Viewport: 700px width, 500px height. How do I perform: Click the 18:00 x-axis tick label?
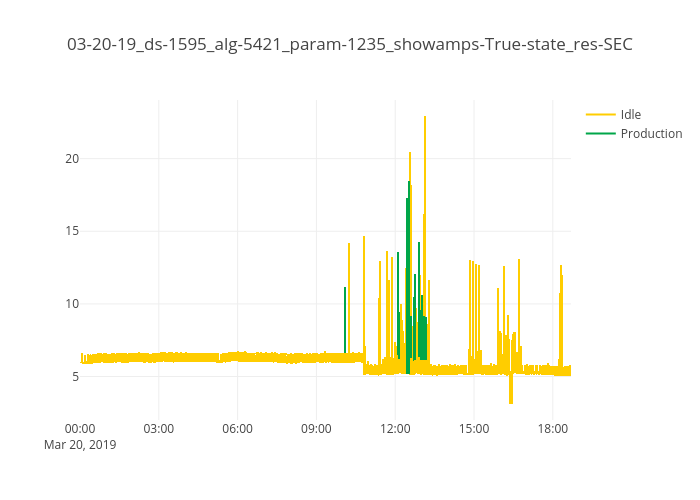click(x=552, y=429)
